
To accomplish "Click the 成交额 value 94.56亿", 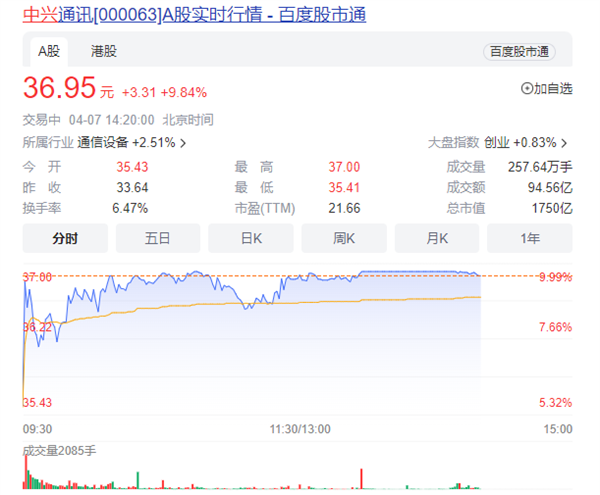I will [x=550, y=188].
